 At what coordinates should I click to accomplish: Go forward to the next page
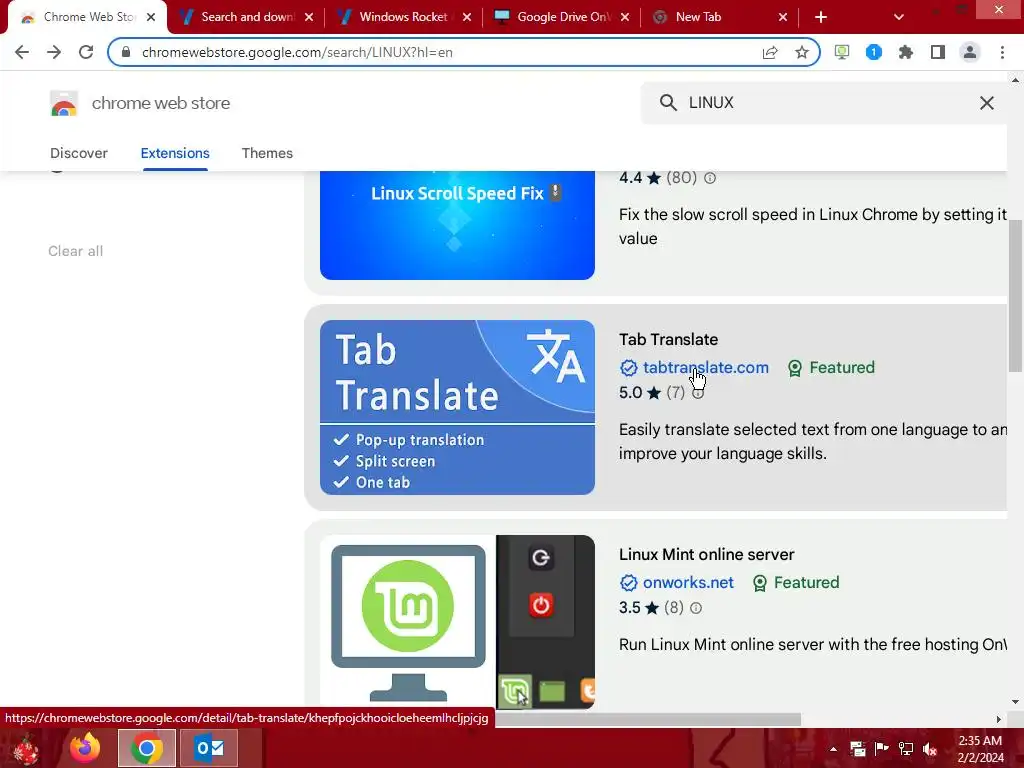pos(54,52)
